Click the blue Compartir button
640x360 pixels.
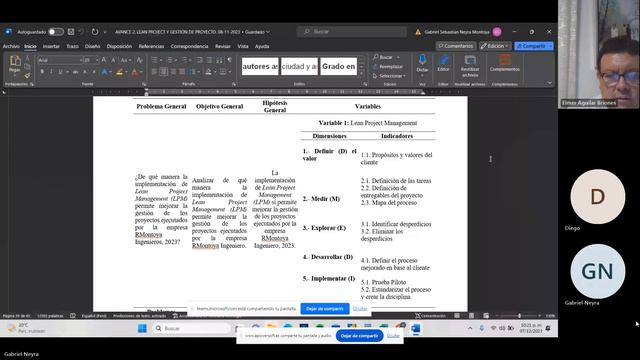[533, 46]
